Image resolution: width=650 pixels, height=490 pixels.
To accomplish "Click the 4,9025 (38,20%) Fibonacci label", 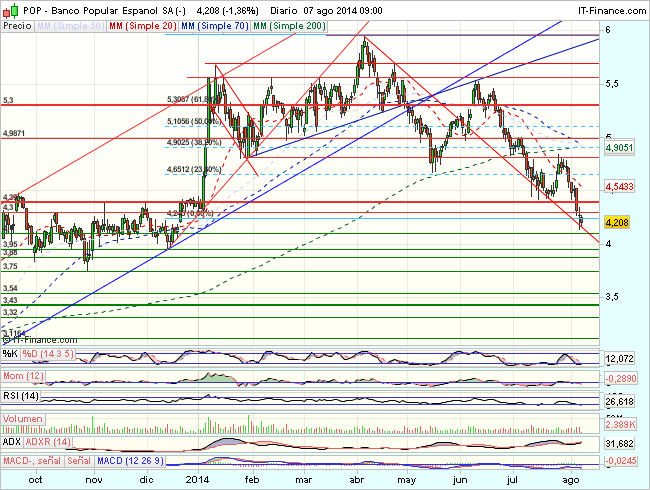I will pyautogui.click(x=194, y=143).
